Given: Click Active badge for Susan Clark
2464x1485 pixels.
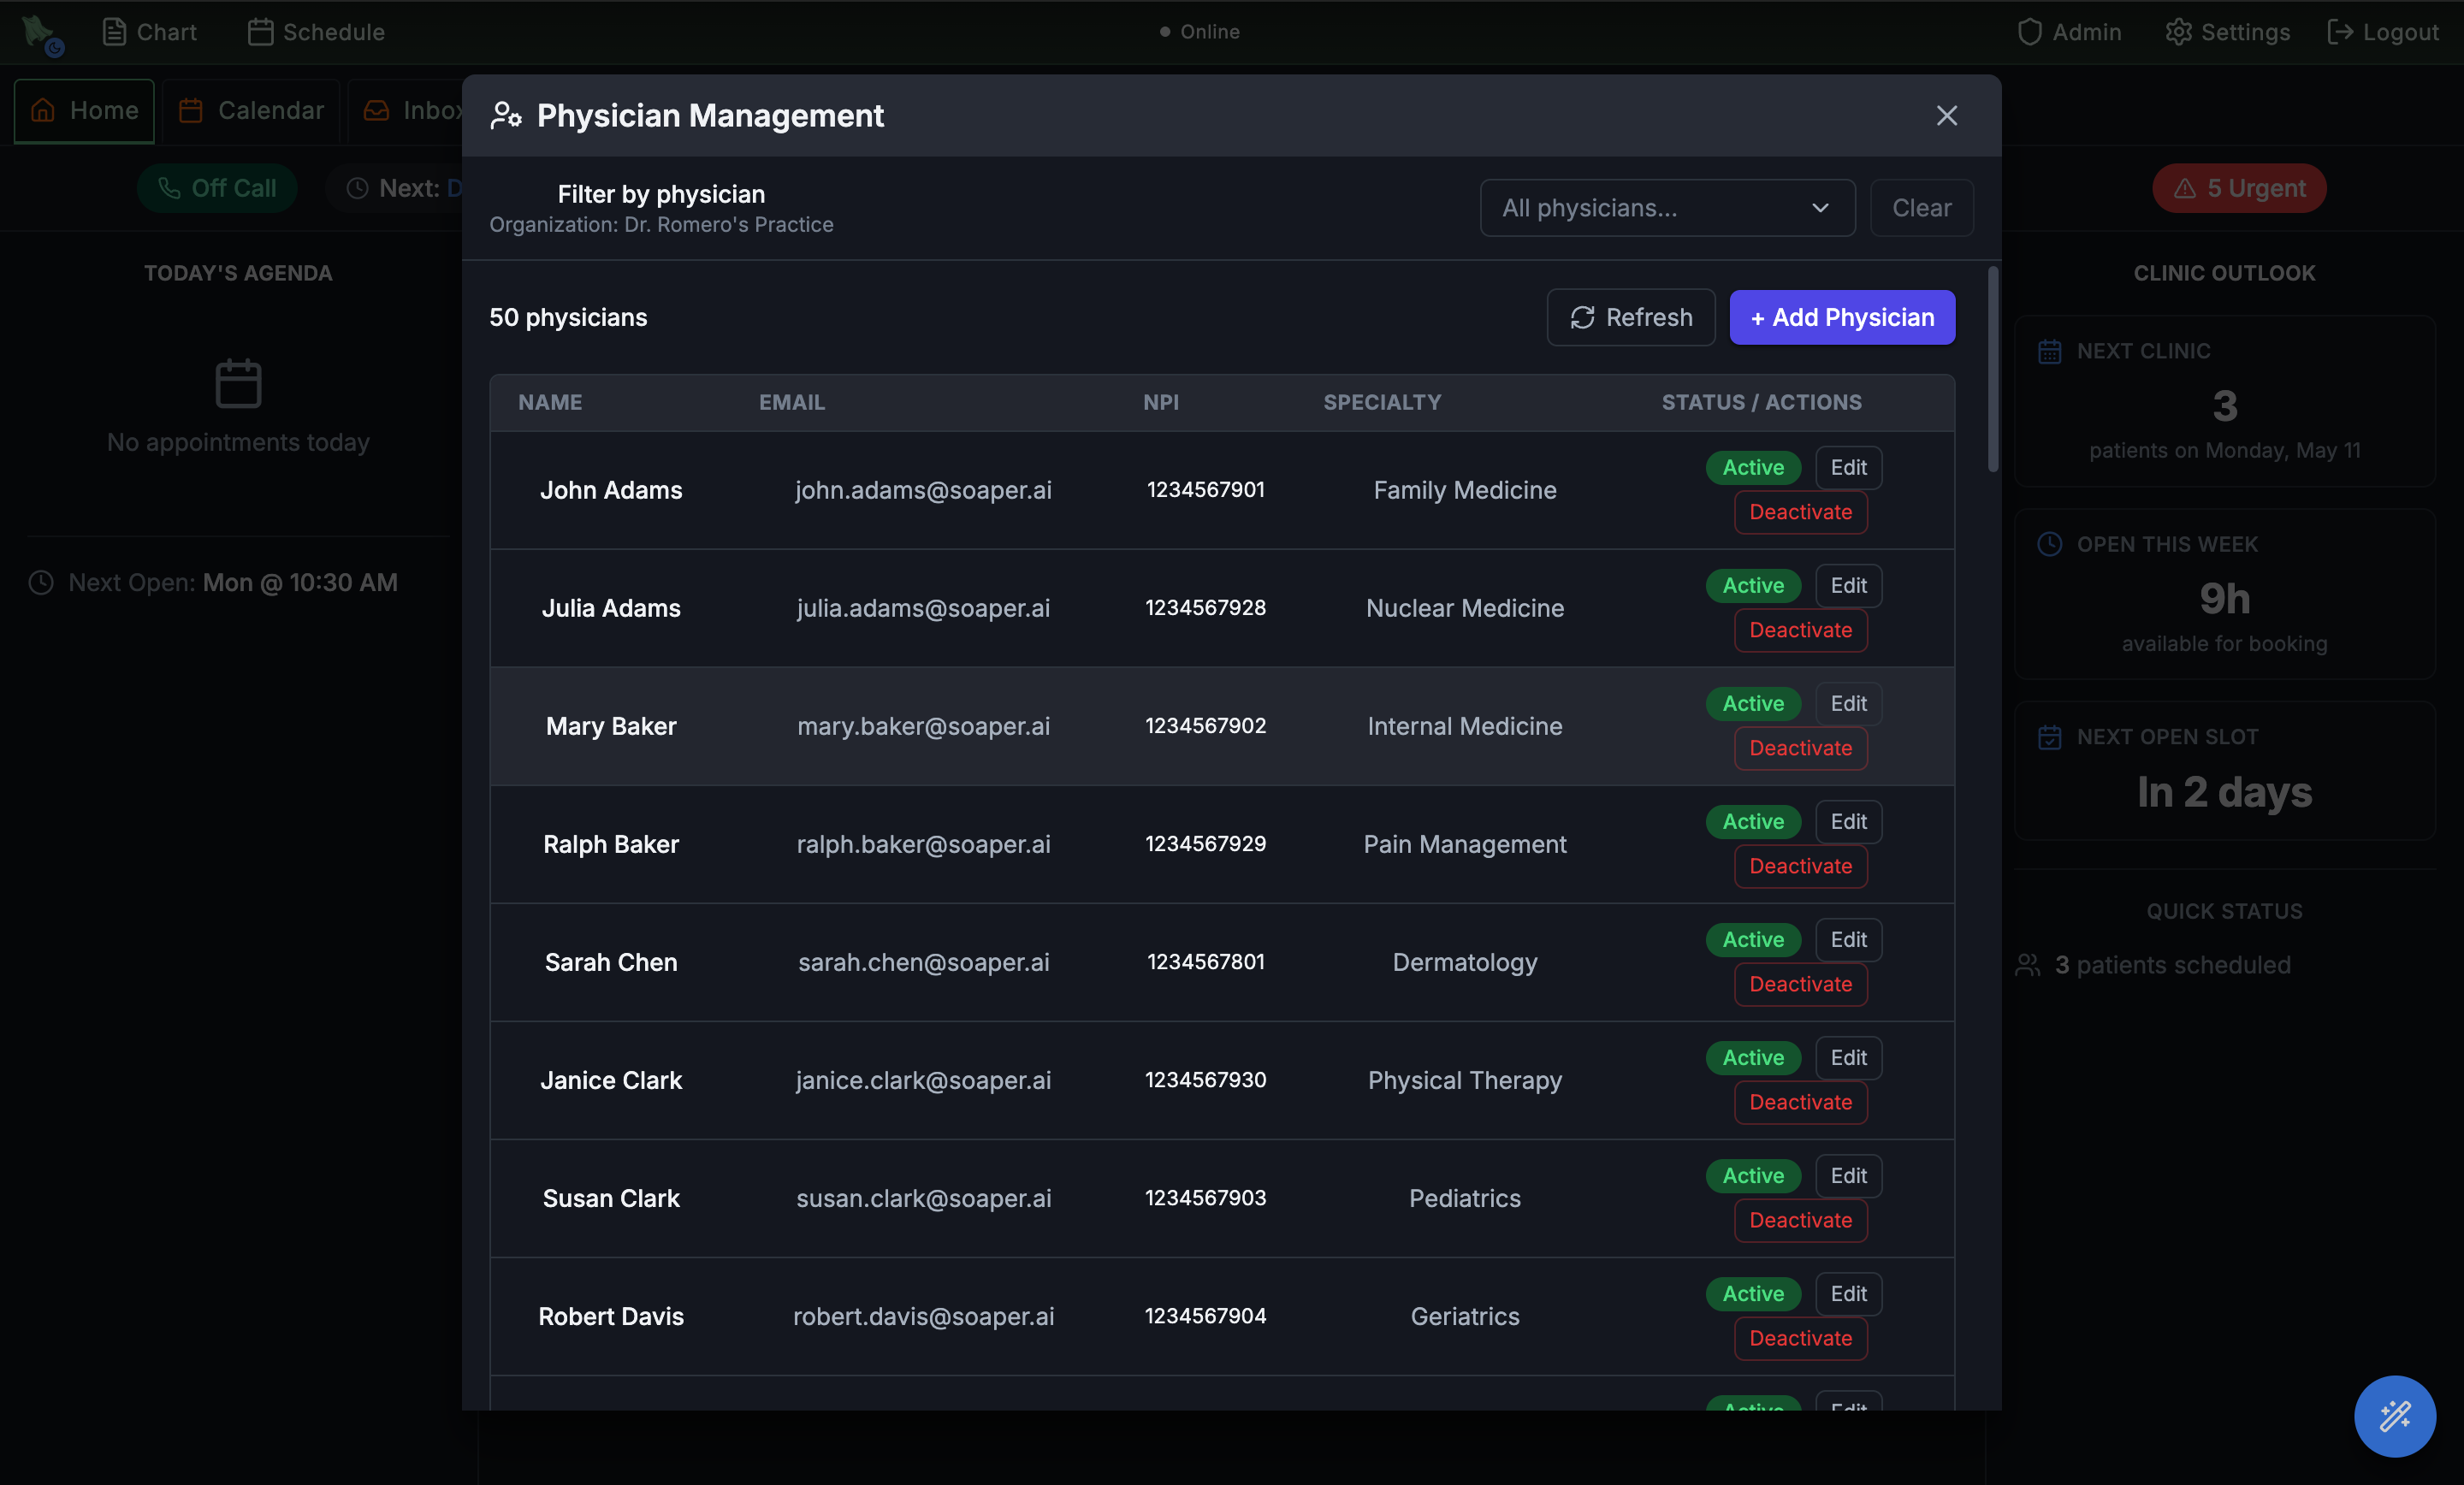Looking at the screenshot, I should coord(1753,1175).
